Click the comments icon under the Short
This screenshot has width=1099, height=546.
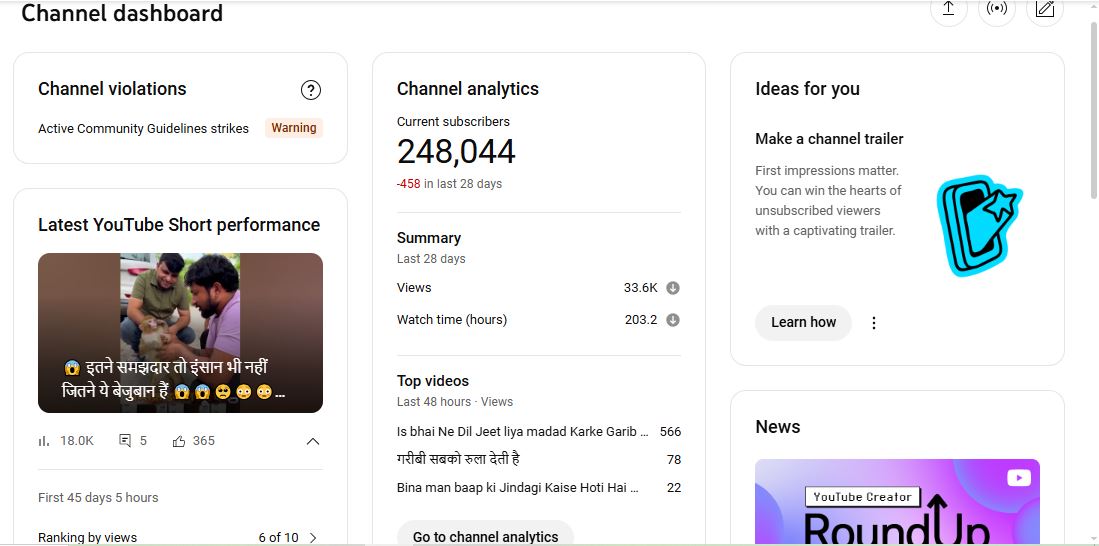tap(125, 441)
